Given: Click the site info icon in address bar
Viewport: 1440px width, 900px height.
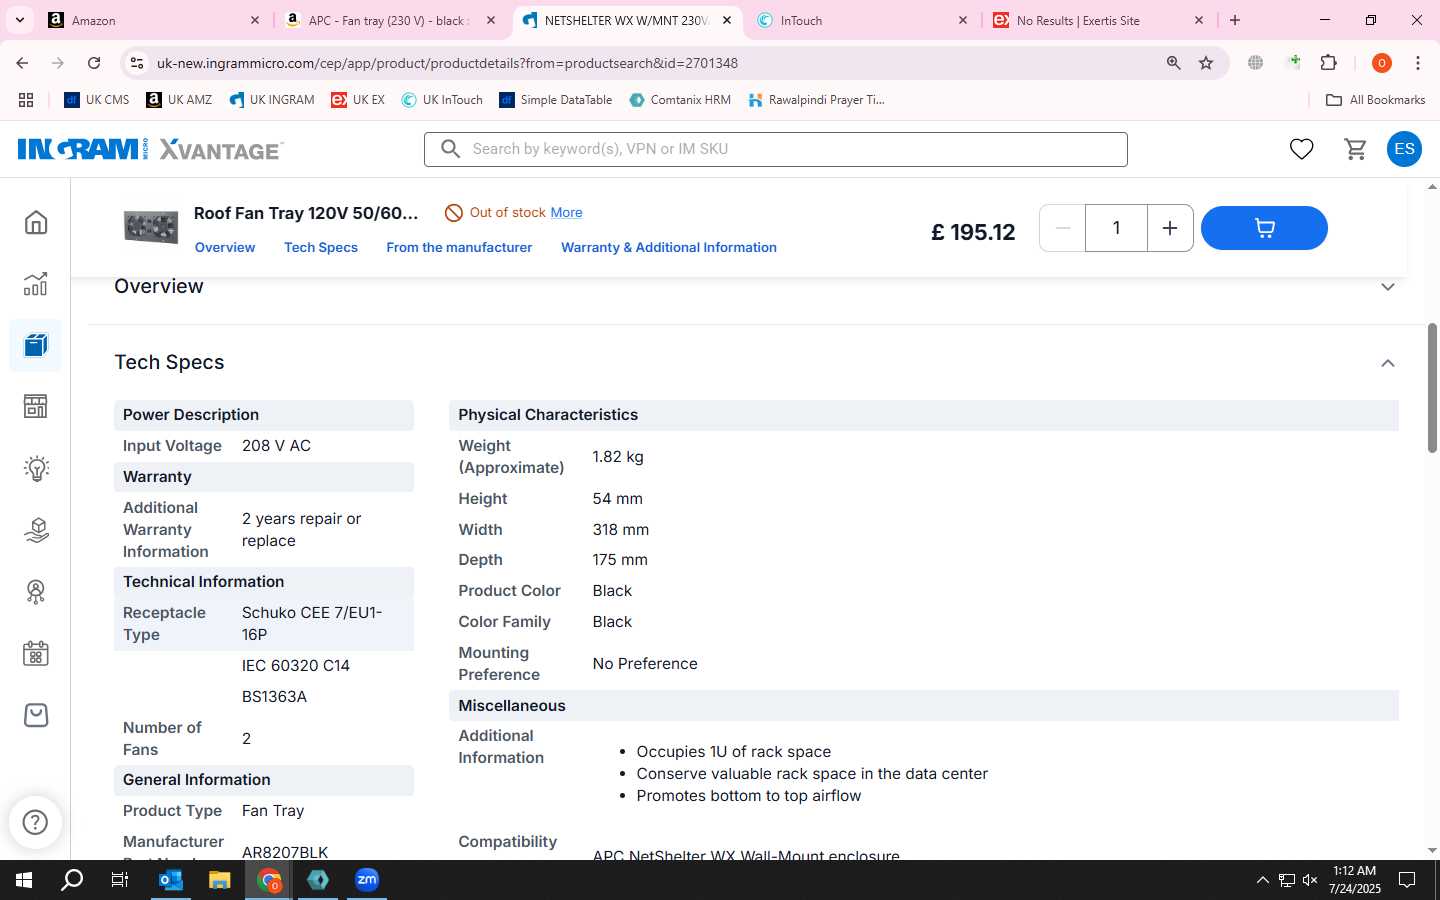Looking at the screenshot, I should point(136,63).
